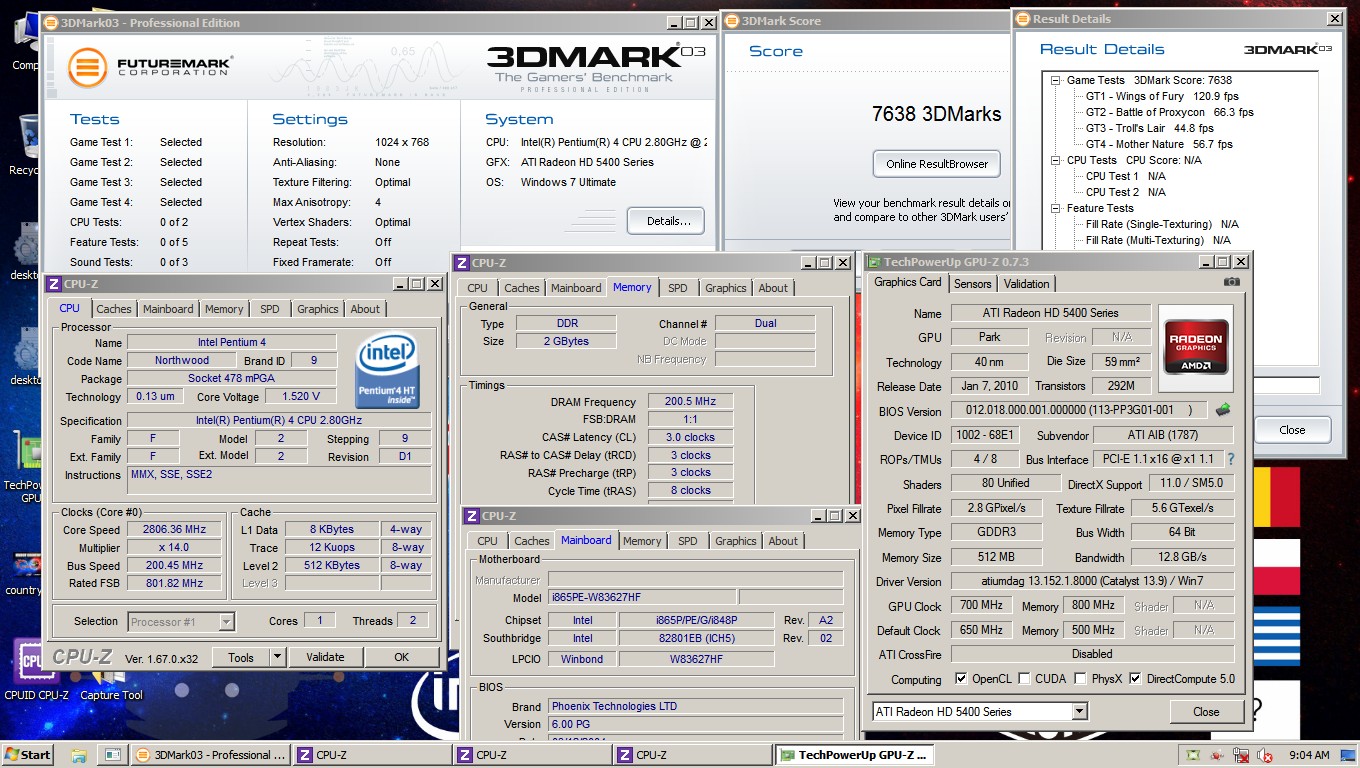Toggle the CUDA checkbox
The height and width of the screenshot is (768, 1360).
point(1024,679)
